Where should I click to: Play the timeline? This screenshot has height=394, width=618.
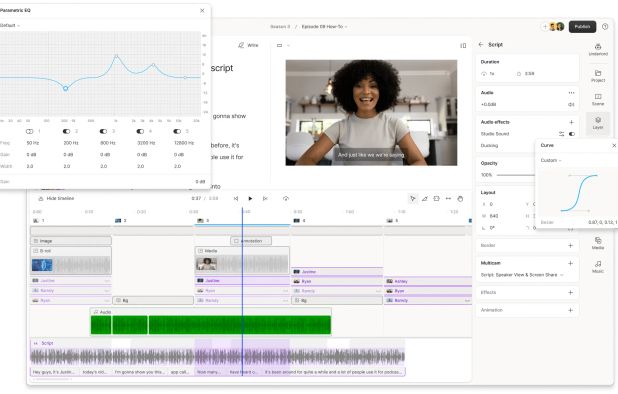point(250,199)
